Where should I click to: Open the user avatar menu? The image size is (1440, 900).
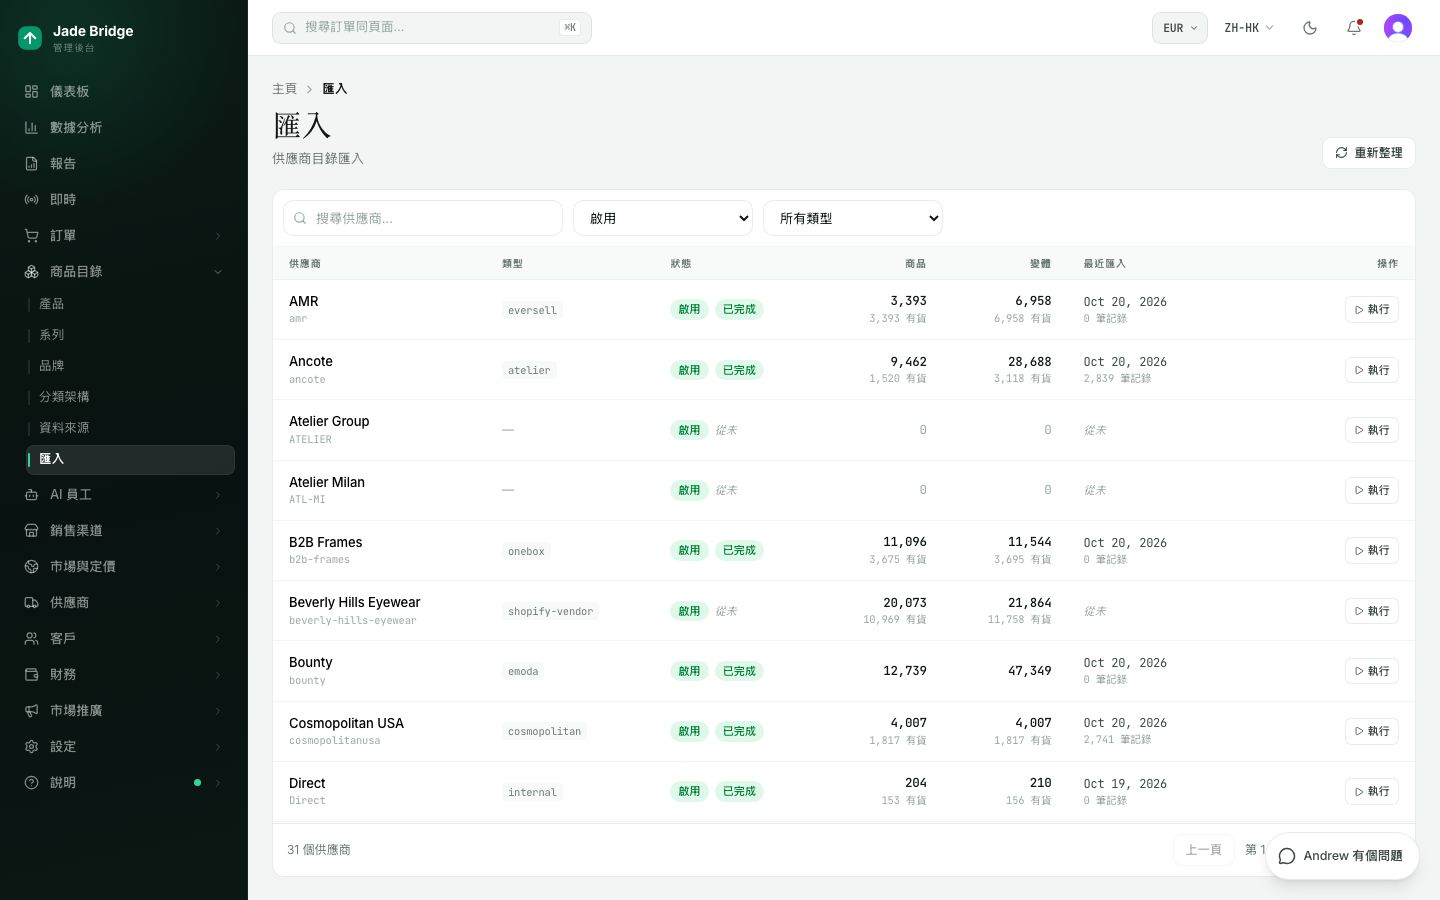click(1398, 28)
